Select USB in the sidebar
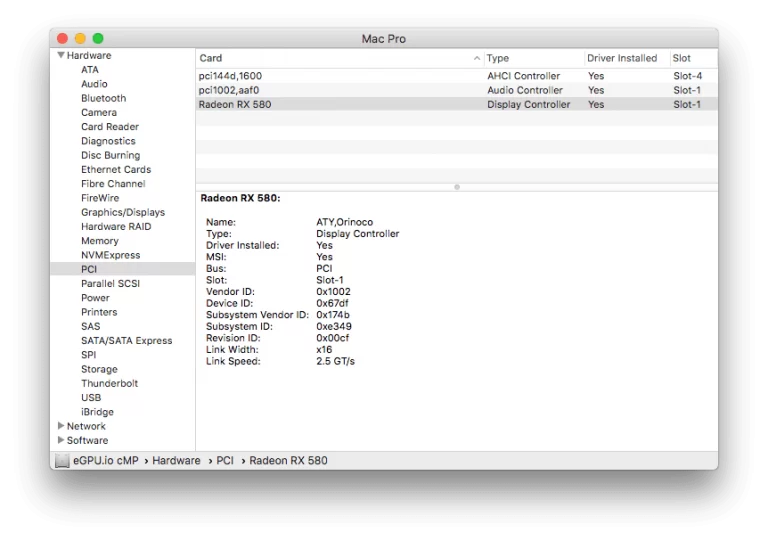 click(x=91, y=398)
